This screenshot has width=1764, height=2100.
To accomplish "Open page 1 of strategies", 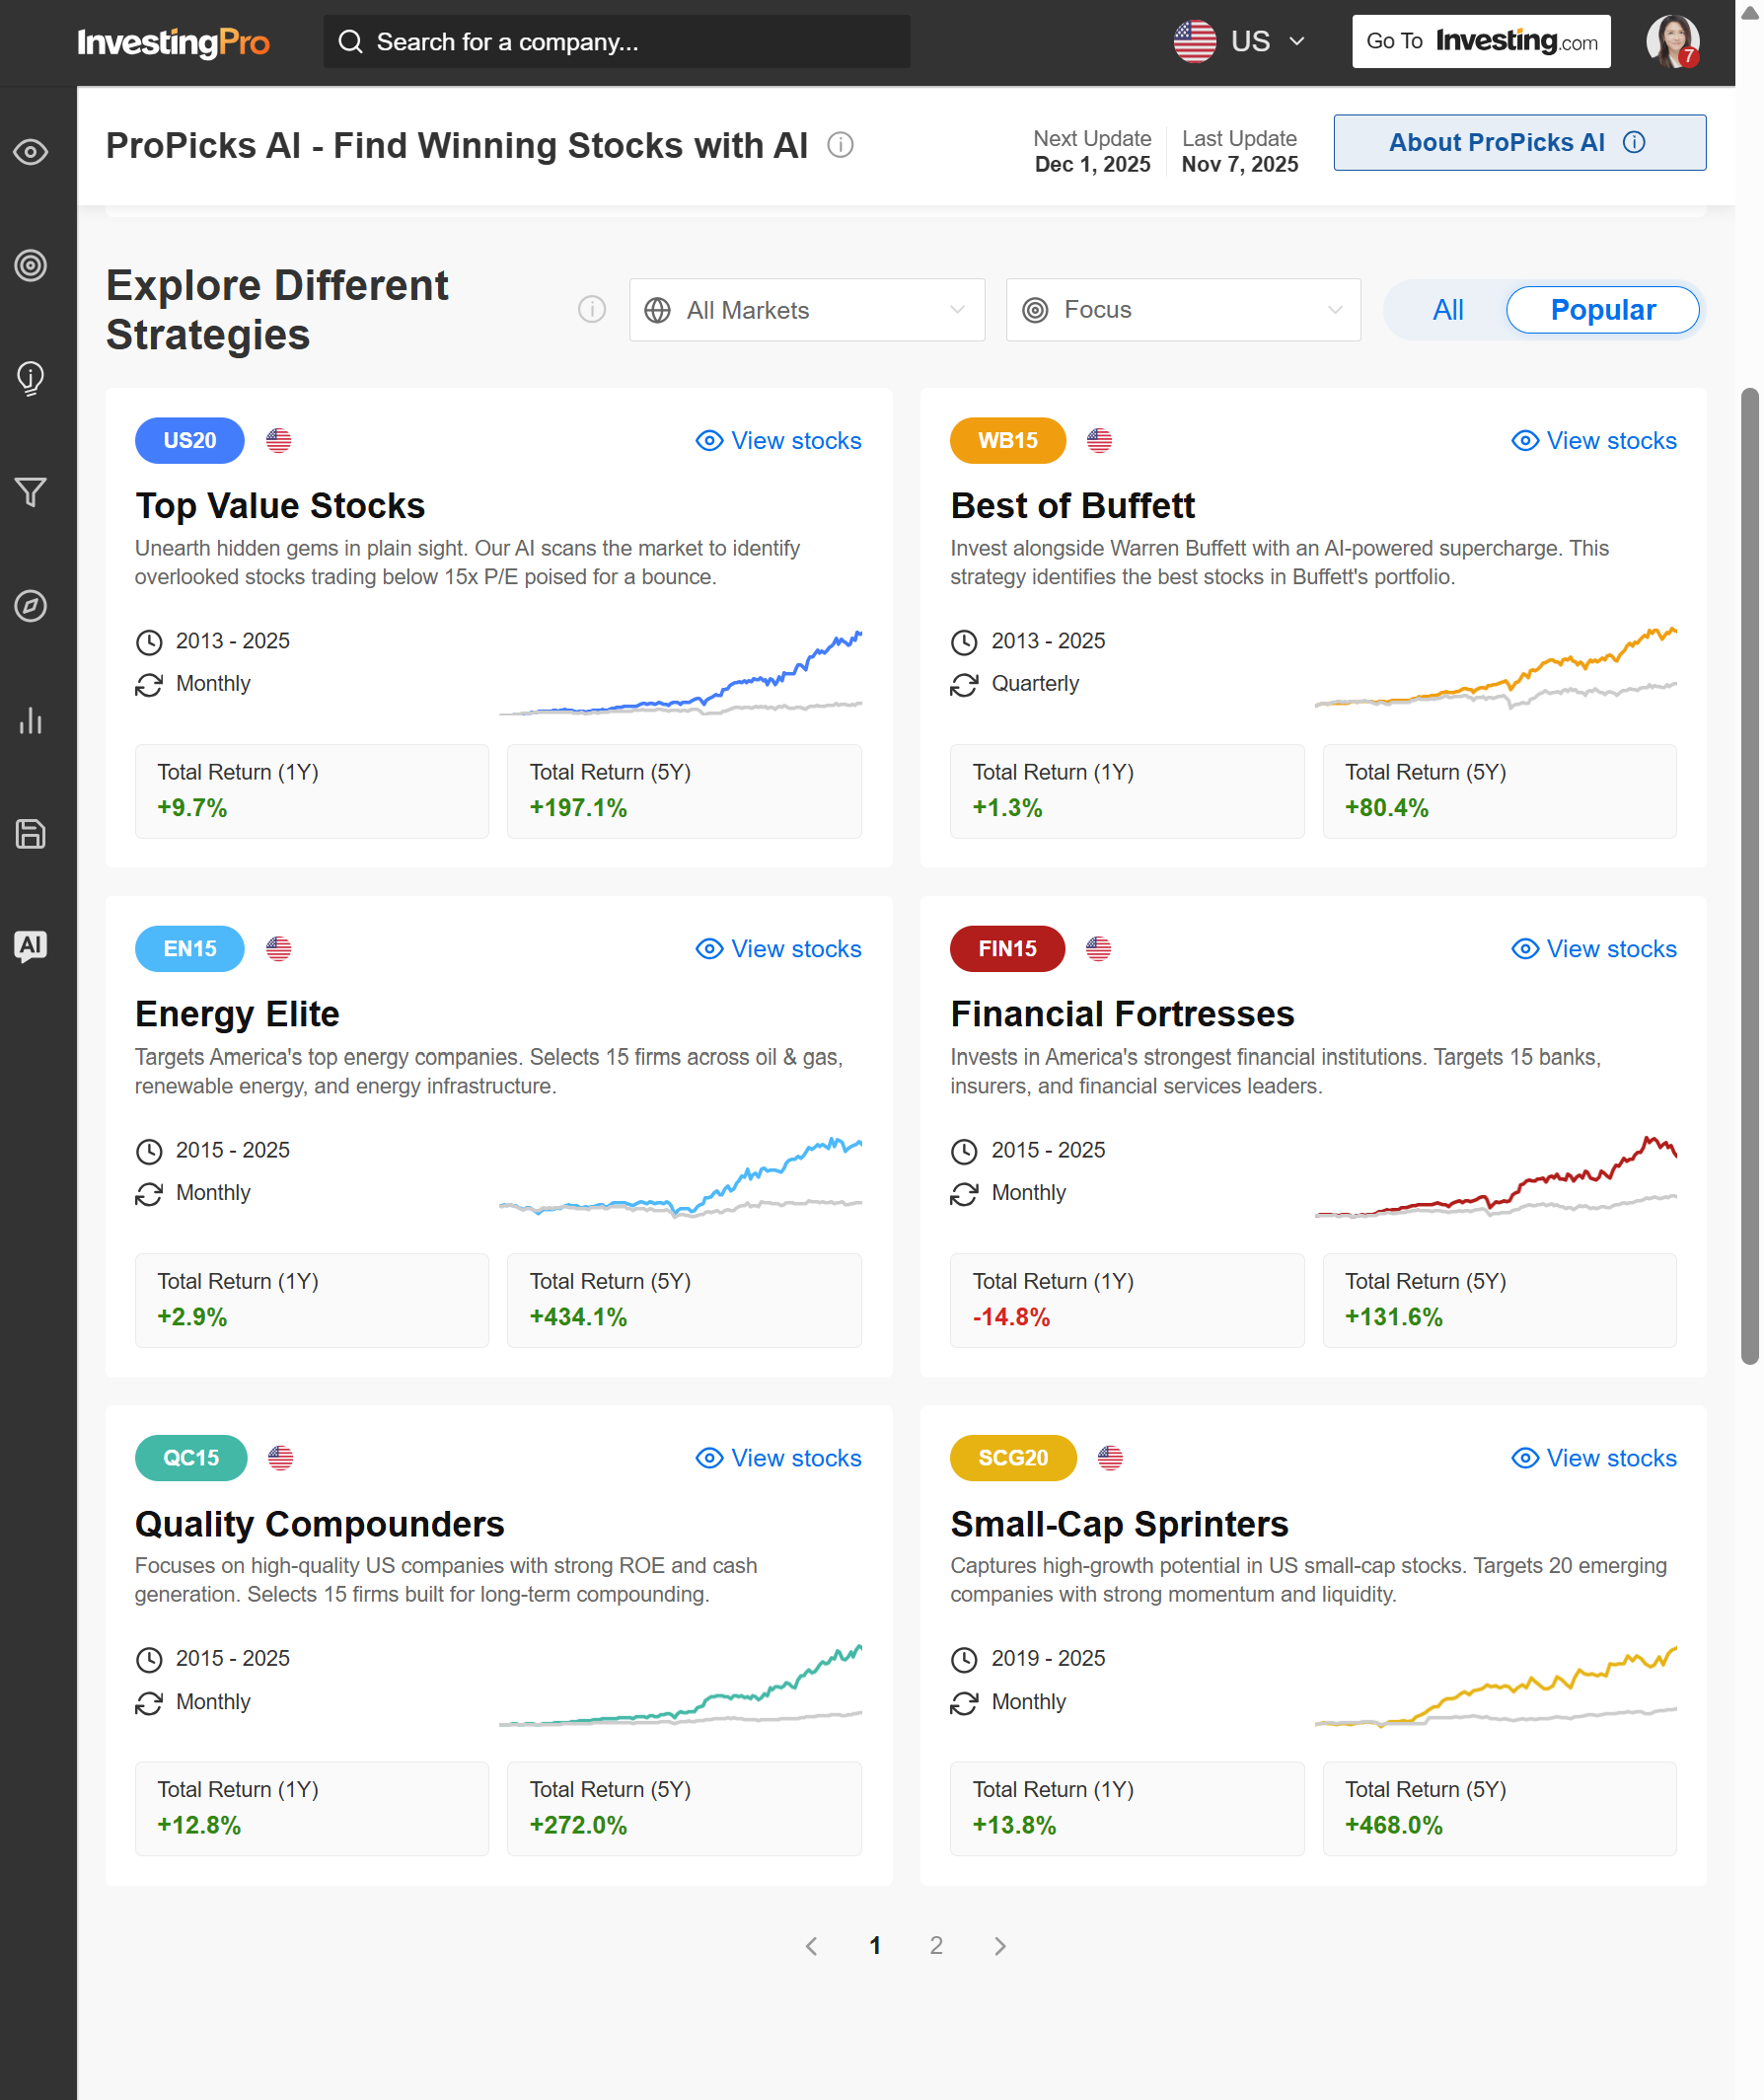I will [875, 1946].
